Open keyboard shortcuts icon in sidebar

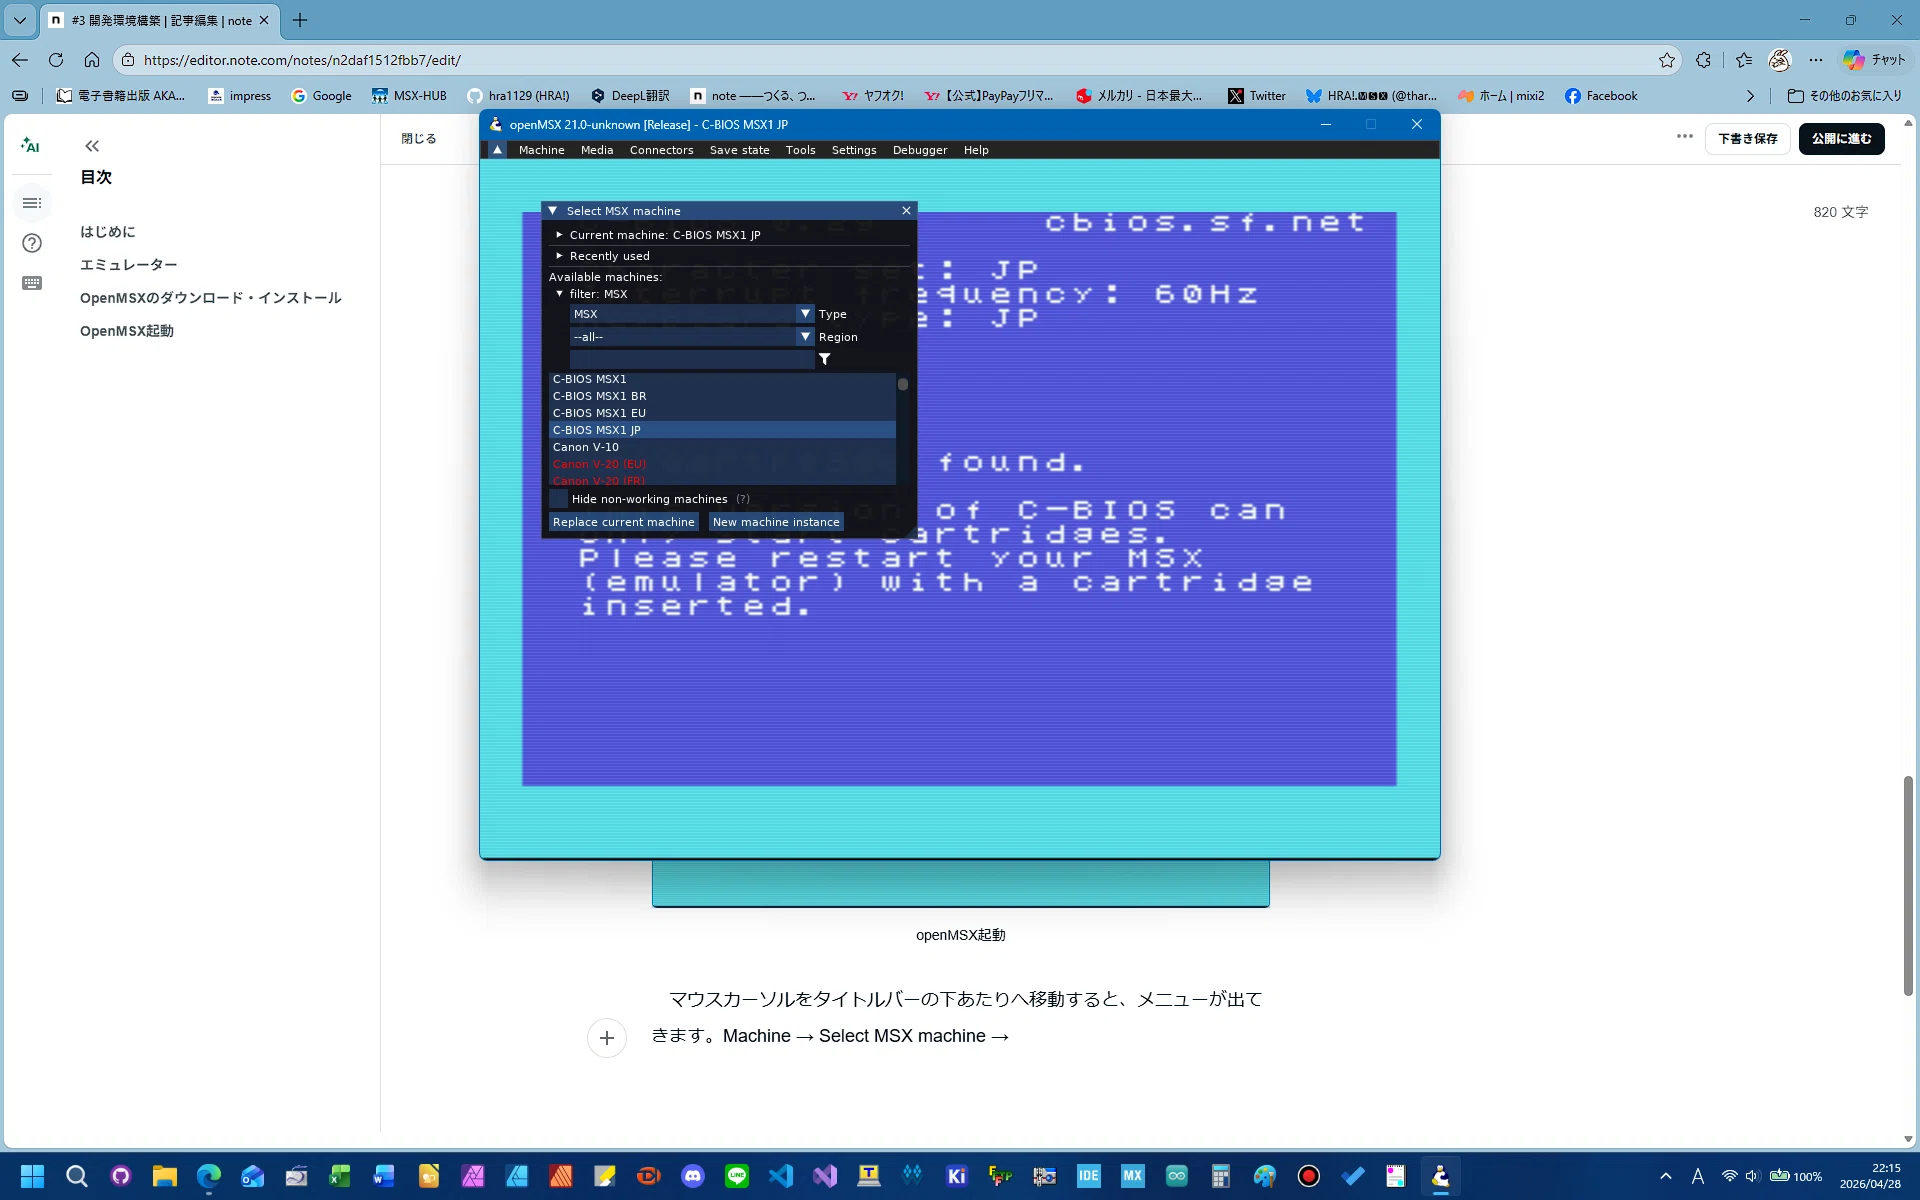tap(32, 283)
